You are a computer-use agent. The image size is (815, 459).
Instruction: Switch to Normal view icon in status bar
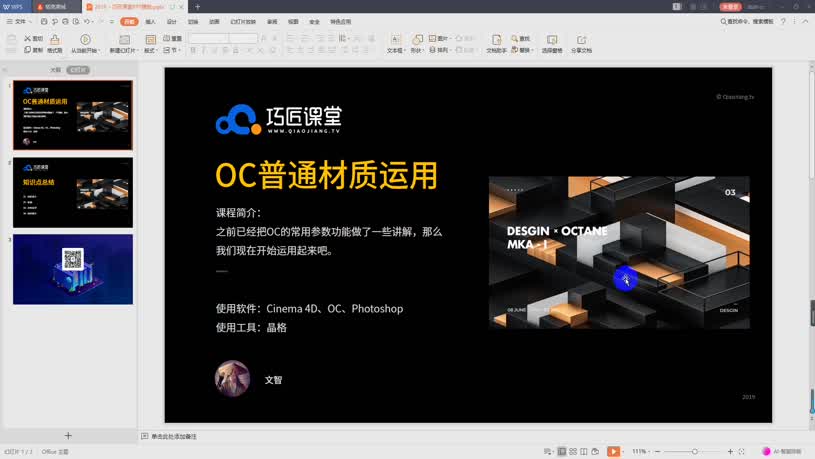pos(562,451)
